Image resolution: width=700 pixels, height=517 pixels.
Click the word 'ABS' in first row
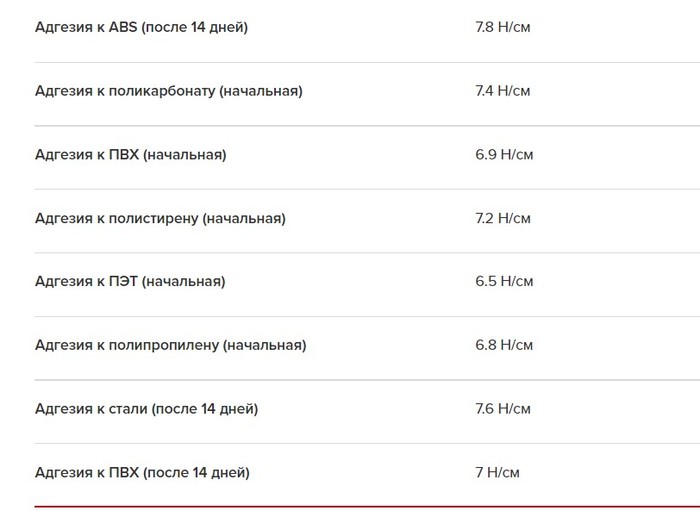click(x=123, y=27)
